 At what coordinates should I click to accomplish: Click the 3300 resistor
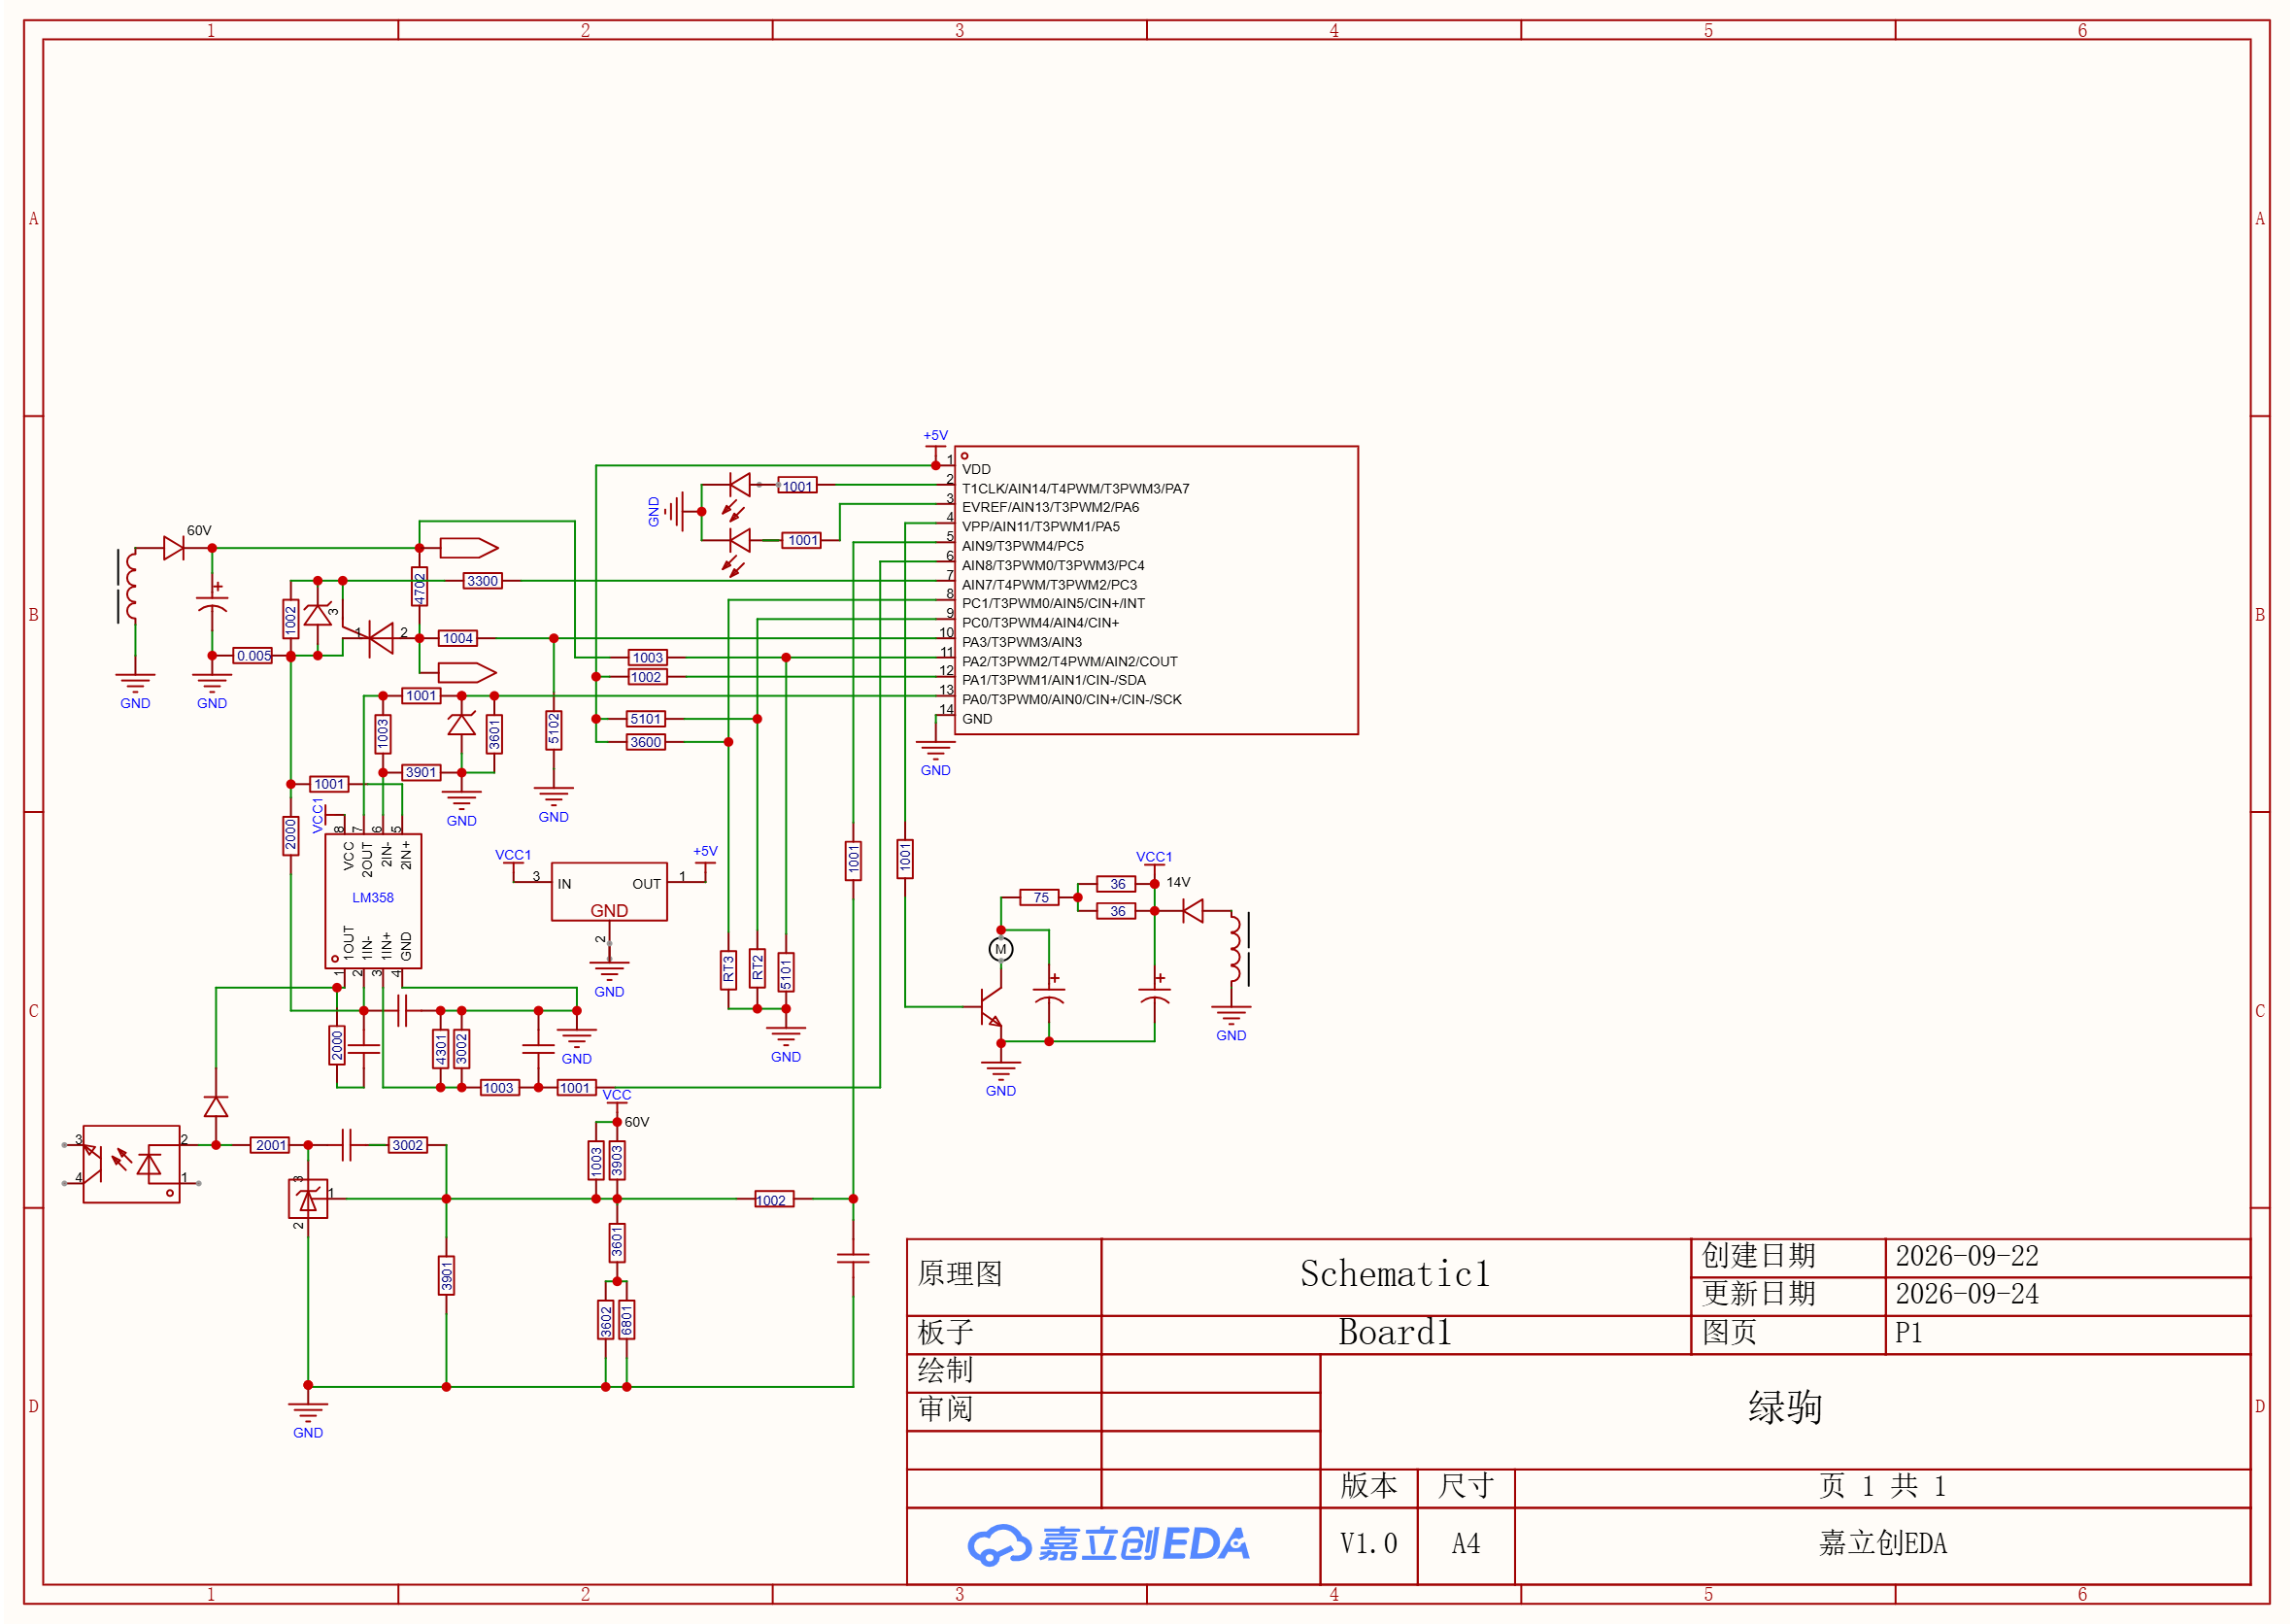click(482, 581)
